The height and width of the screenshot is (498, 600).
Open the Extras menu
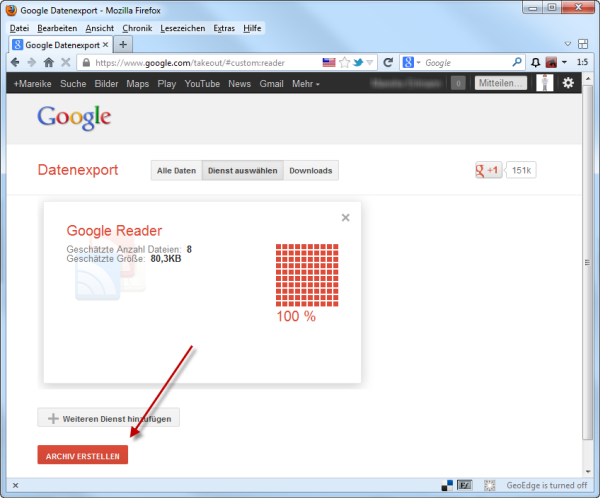pos(224,28)
